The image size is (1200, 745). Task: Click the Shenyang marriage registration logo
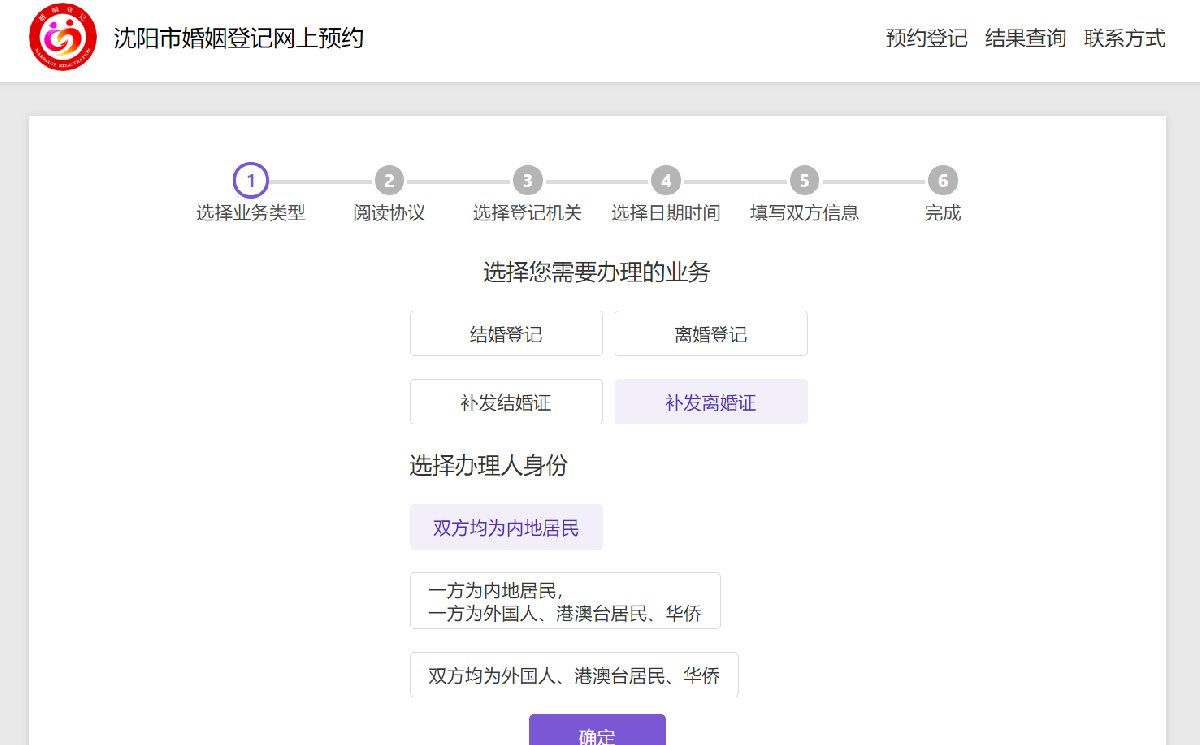[x=64, y=38]
